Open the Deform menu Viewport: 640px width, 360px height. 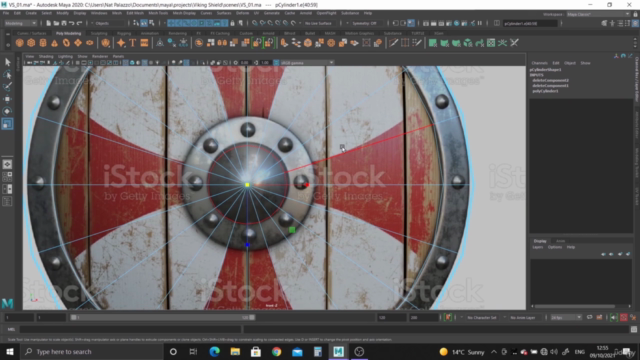pos(242,13)
